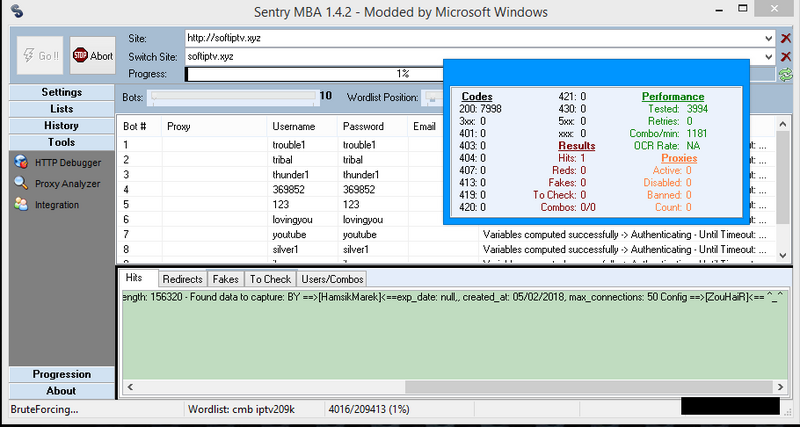Expand the Switch Site dropdown list

[x=769, y=57]
